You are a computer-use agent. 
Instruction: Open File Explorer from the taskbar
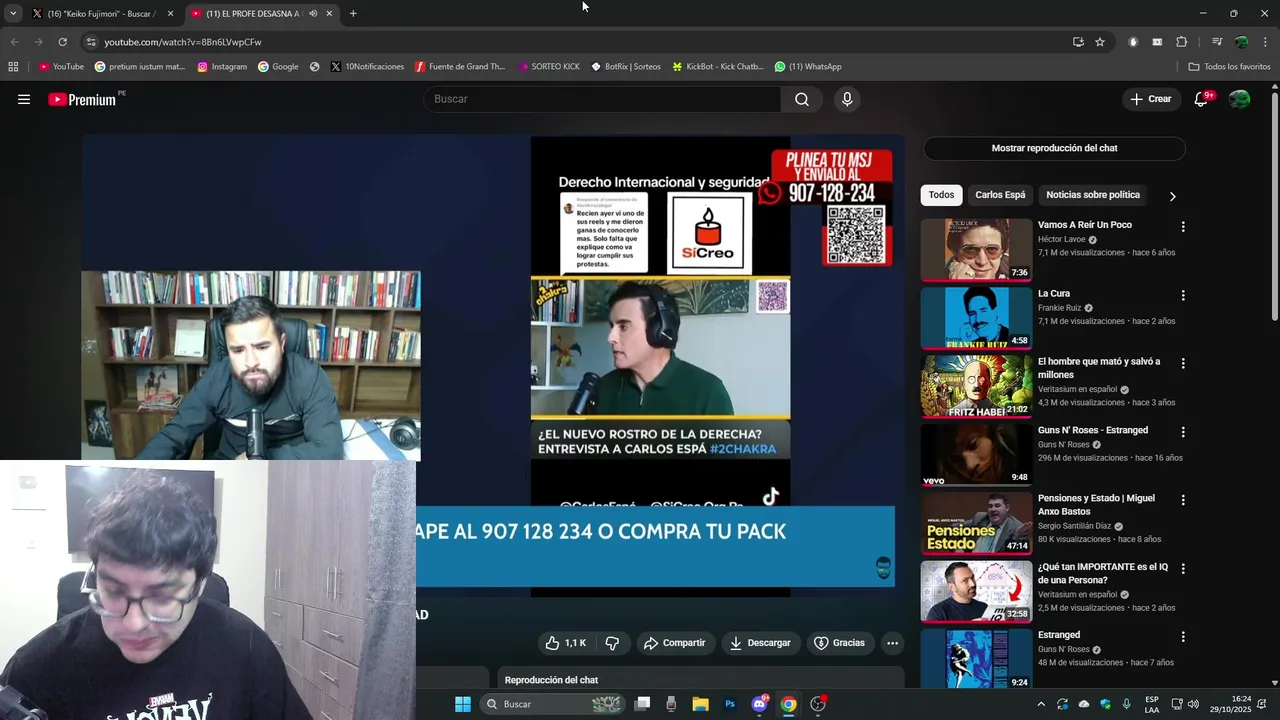tap(700, 704)
